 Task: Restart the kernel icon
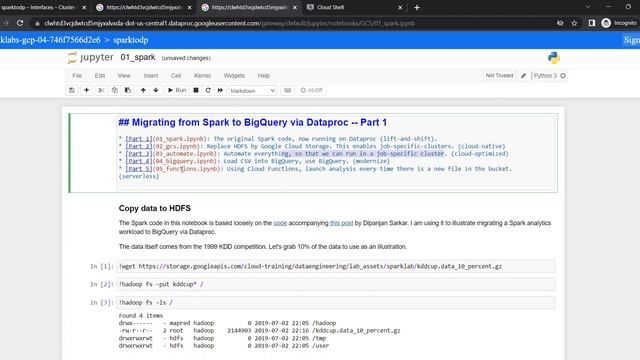tap(208, 90)
